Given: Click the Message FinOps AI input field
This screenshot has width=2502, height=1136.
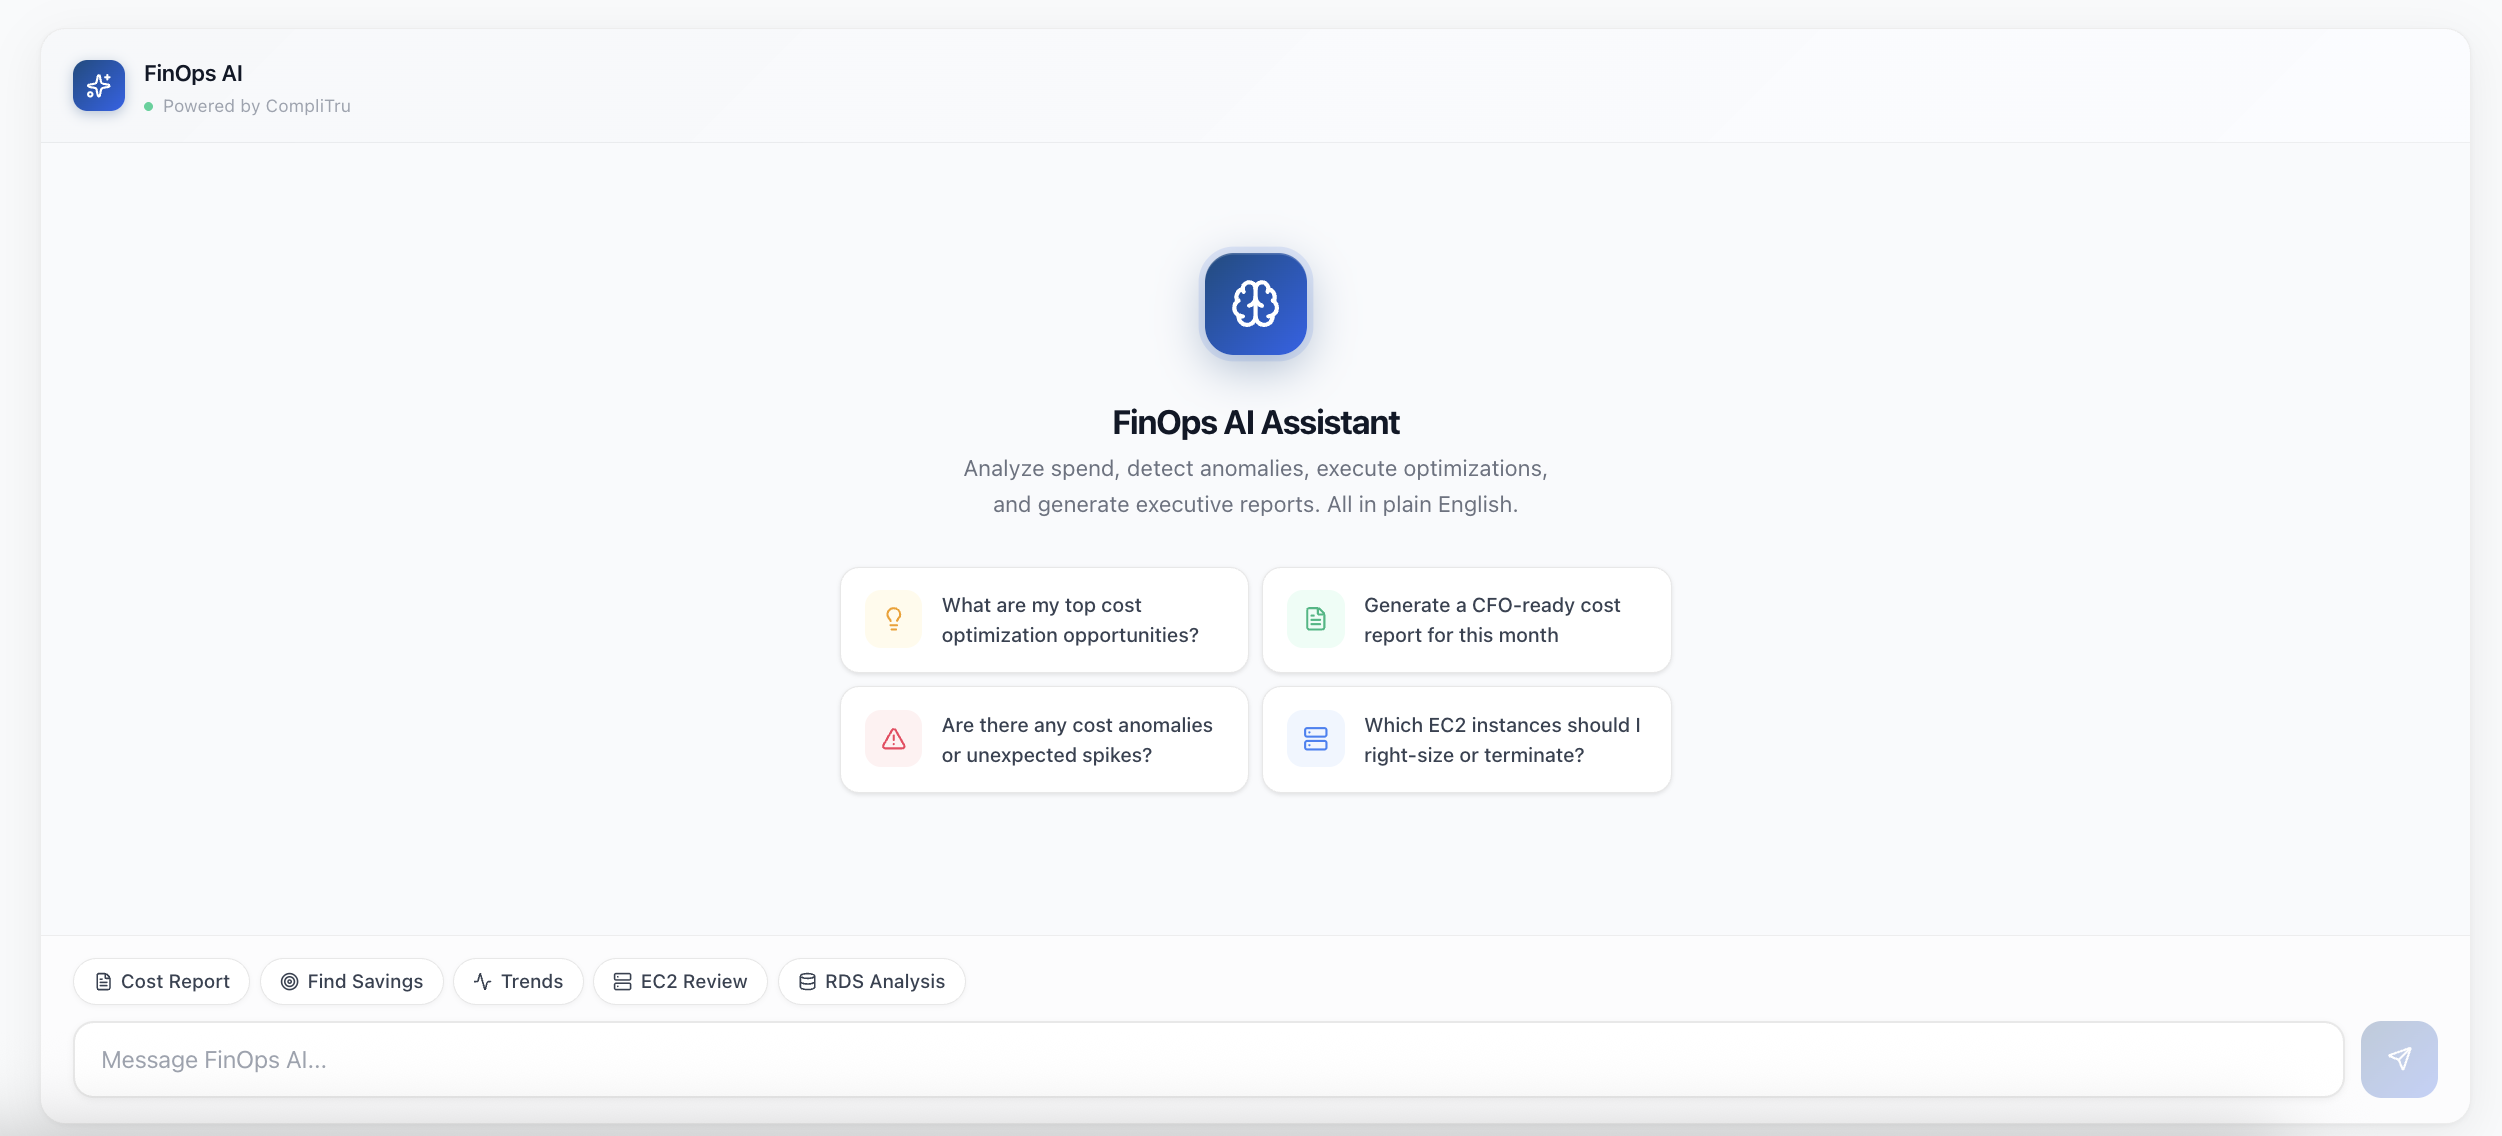Looking at the screenshot, I should (1200, 1058).
